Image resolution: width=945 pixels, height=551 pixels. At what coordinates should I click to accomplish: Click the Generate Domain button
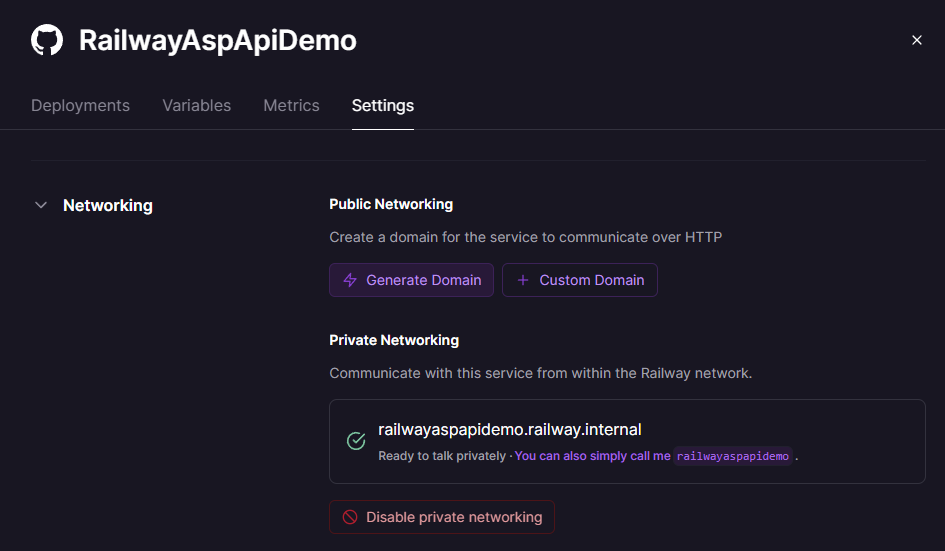pos(412,280)
